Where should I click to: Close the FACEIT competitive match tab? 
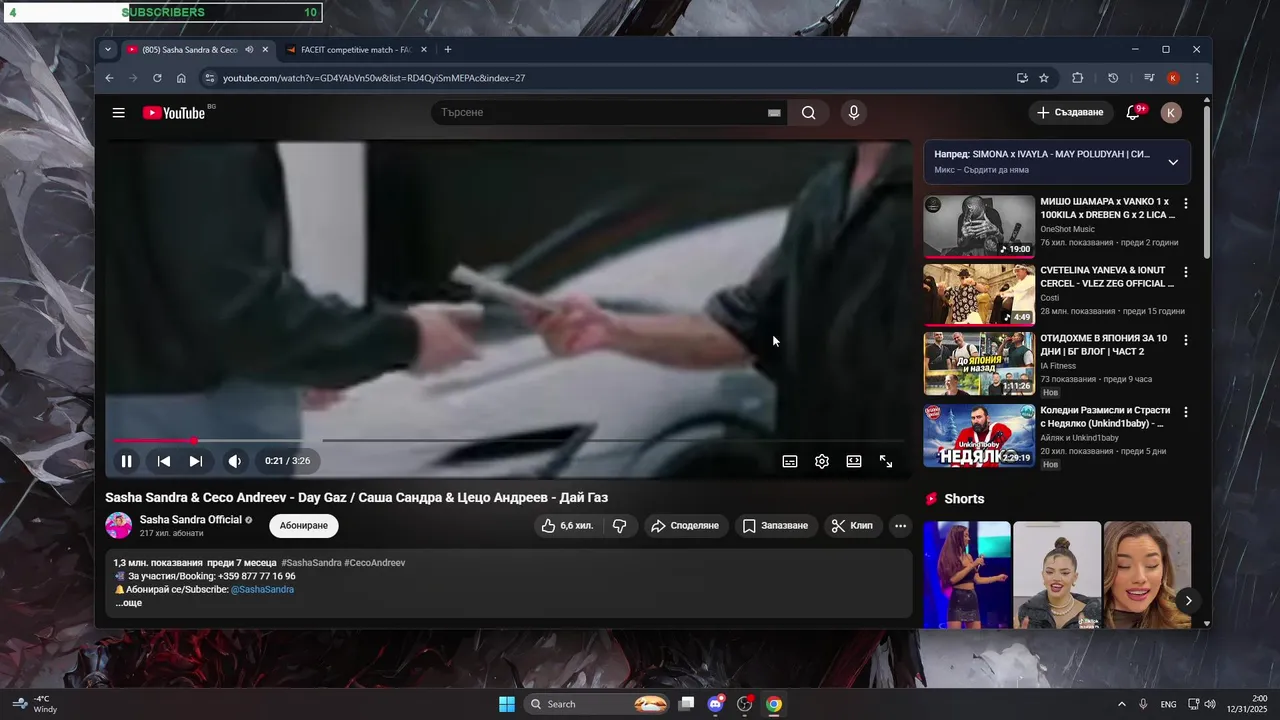click(x=424, y=50)
